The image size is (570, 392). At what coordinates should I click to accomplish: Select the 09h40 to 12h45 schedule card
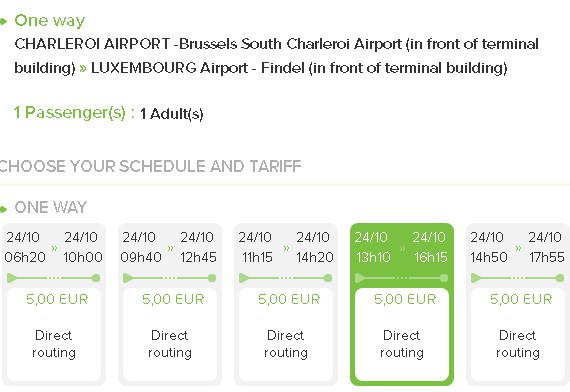pos(170,304)
